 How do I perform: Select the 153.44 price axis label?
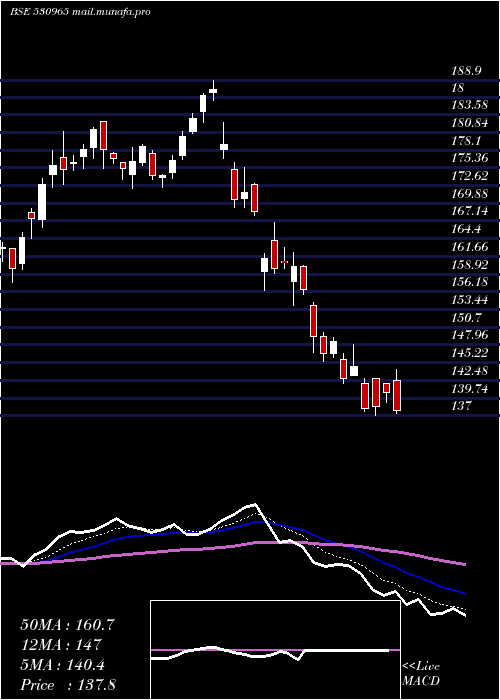pos(470,300)
